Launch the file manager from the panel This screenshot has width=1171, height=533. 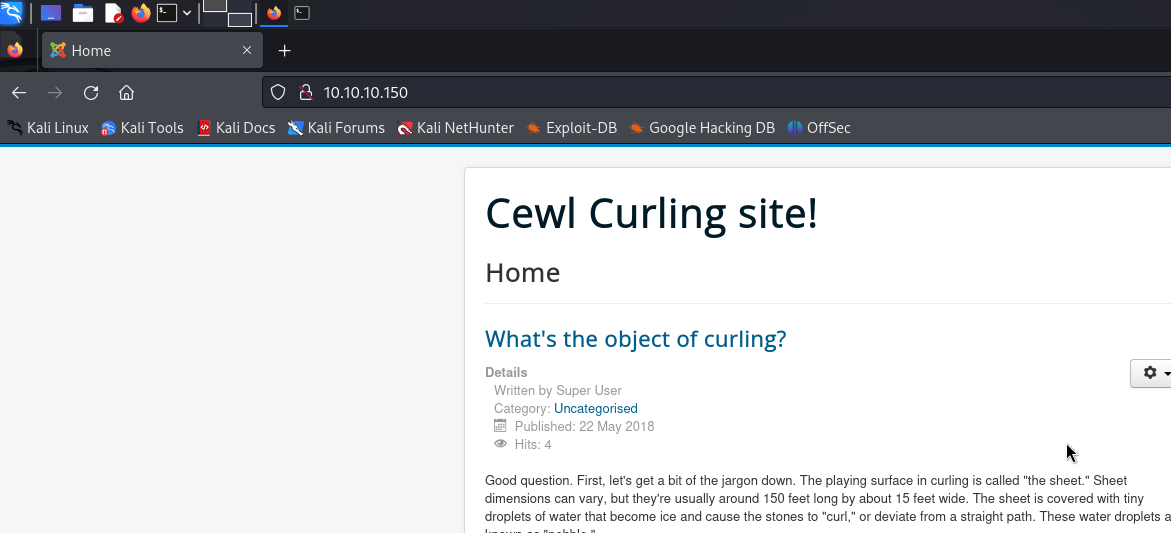(82, 13)
